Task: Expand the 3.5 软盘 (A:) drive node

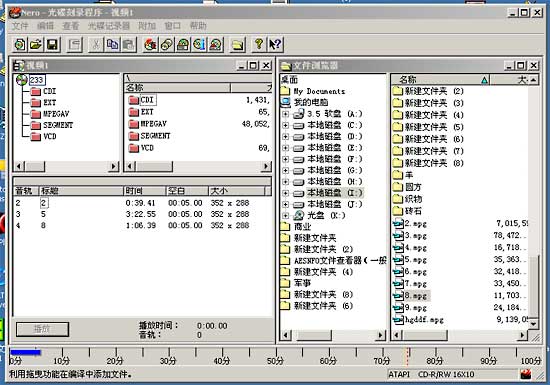Action: 286,114
